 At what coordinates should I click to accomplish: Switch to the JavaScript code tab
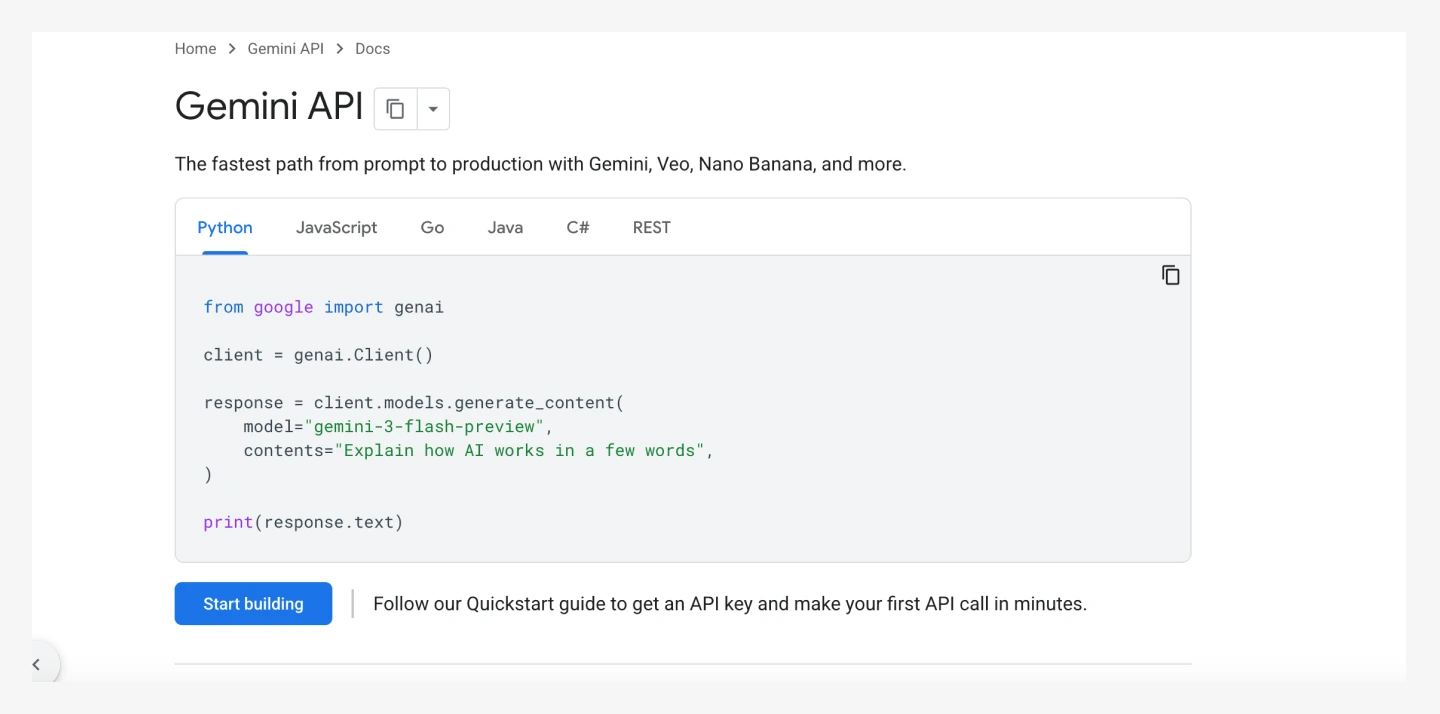[336, 227]
